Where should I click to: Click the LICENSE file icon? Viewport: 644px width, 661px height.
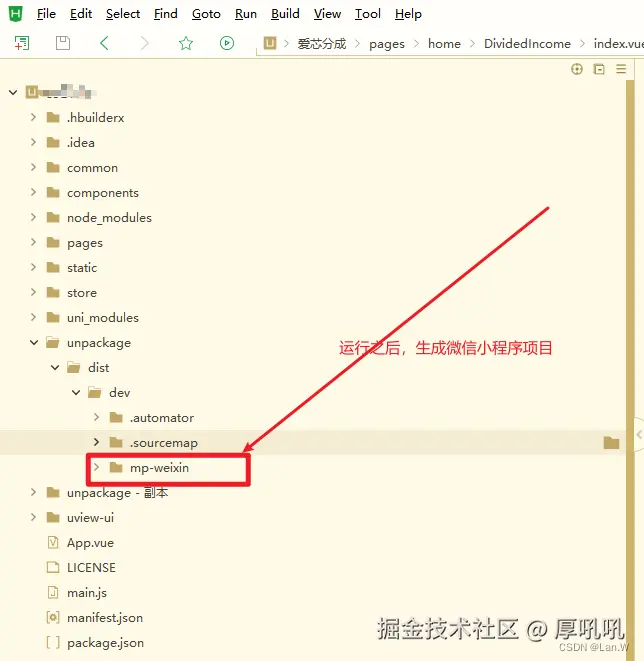[x=53, y=567]
